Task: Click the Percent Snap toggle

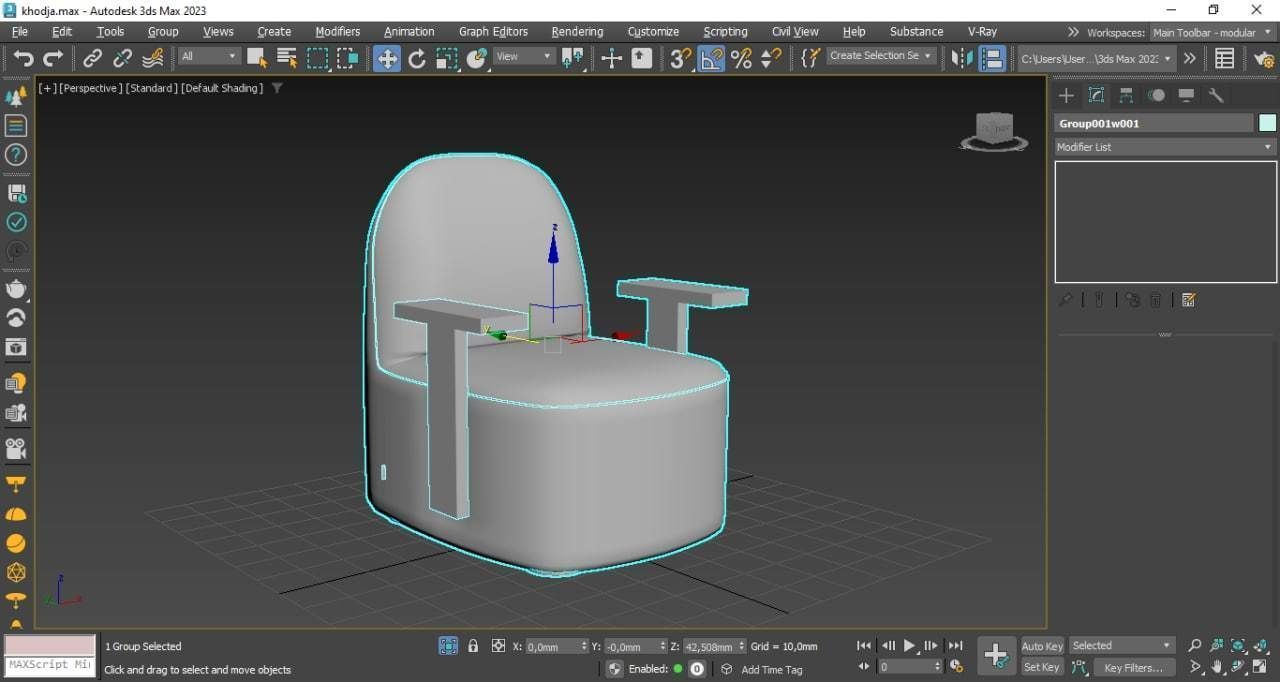Action: point(741,58)
